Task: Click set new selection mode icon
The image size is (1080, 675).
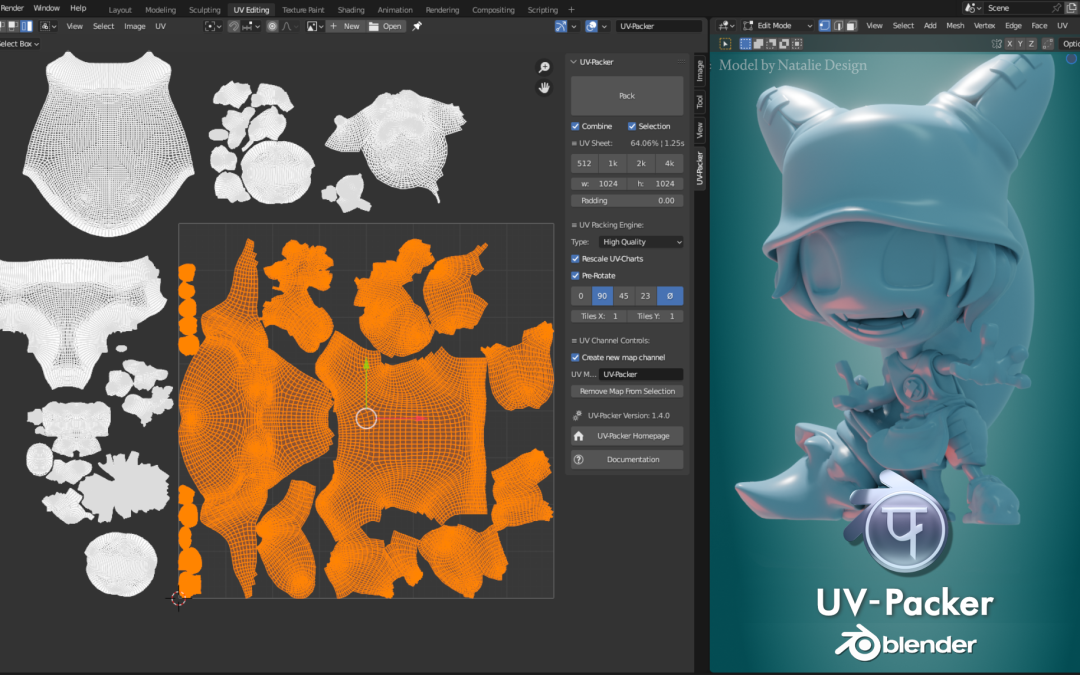Action: 745,43
